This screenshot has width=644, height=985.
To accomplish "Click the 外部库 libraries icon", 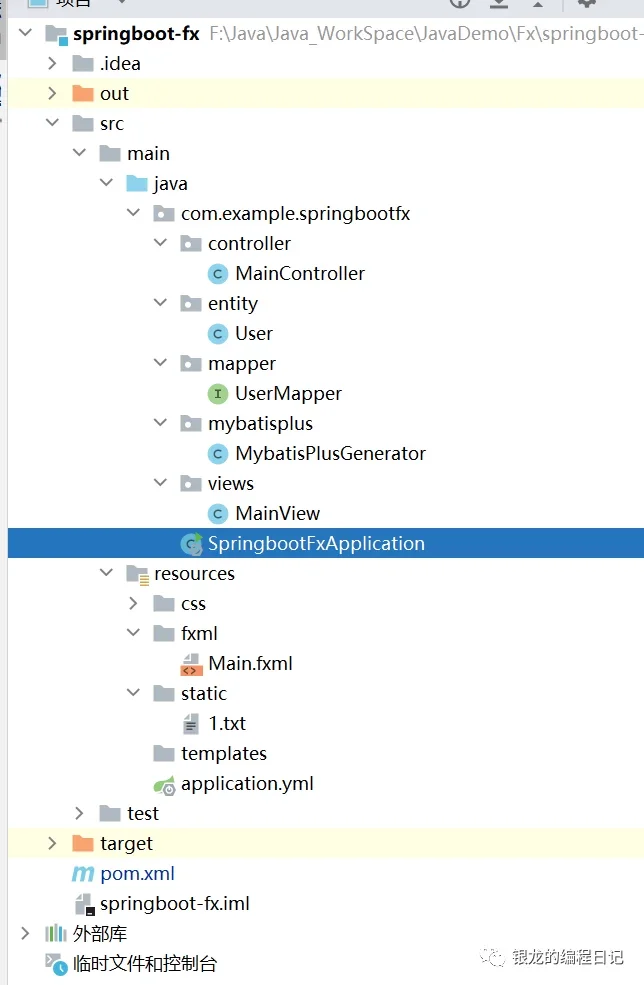I will [56, 934].
